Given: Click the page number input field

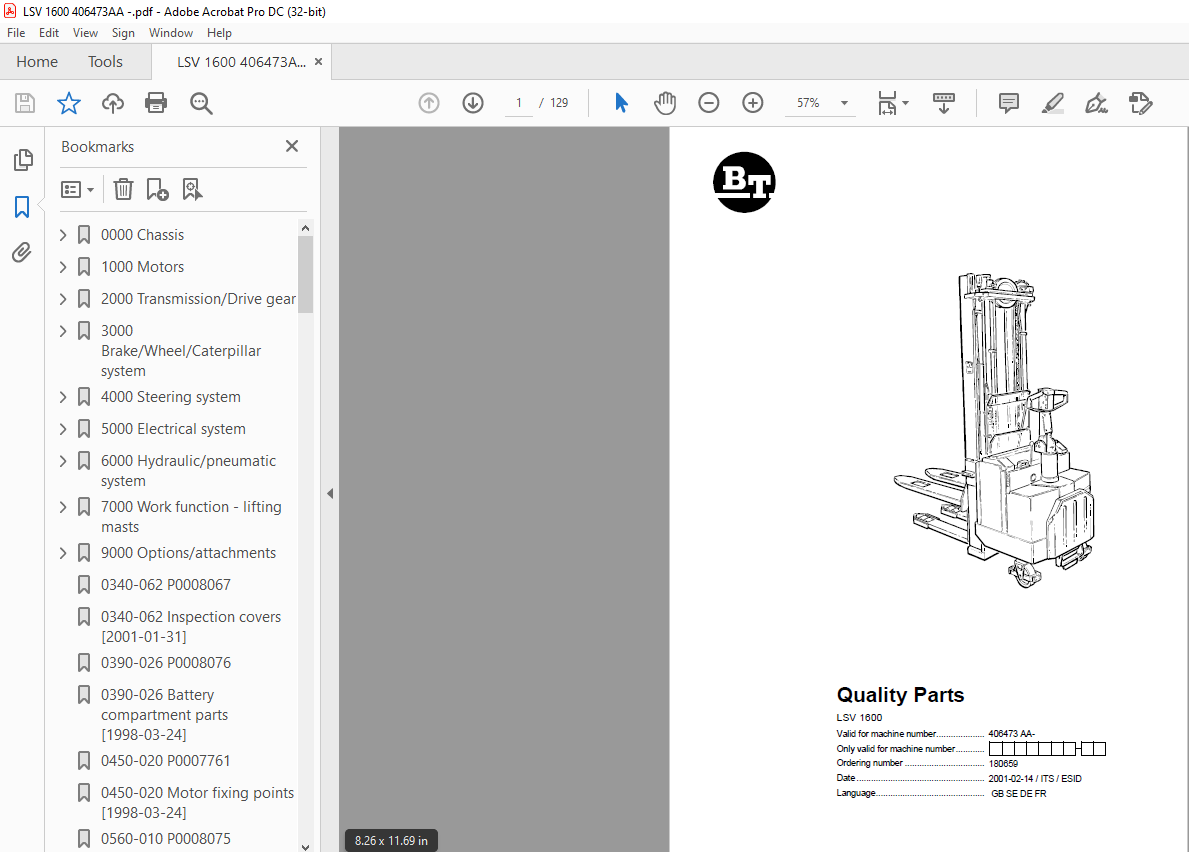Looking at the screenshot, I should (519, 103).
